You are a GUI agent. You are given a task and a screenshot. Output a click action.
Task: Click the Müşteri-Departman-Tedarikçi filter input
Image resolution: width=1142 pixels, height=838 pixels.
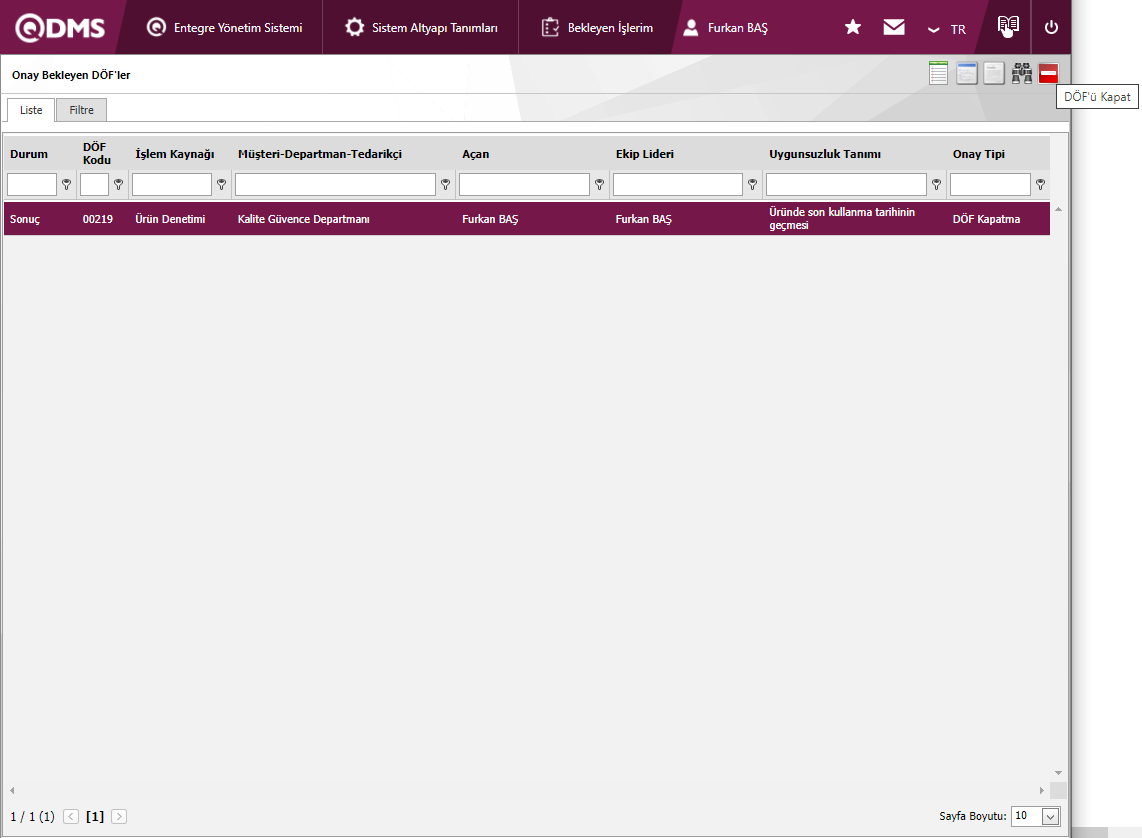(x=335, y=184)
